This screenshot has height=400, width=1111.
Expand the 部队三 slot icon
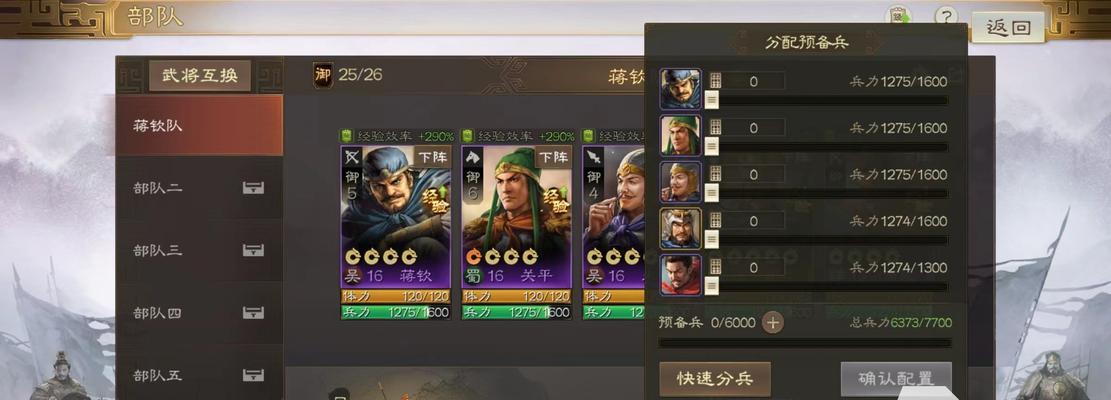[x=253, y=250]
